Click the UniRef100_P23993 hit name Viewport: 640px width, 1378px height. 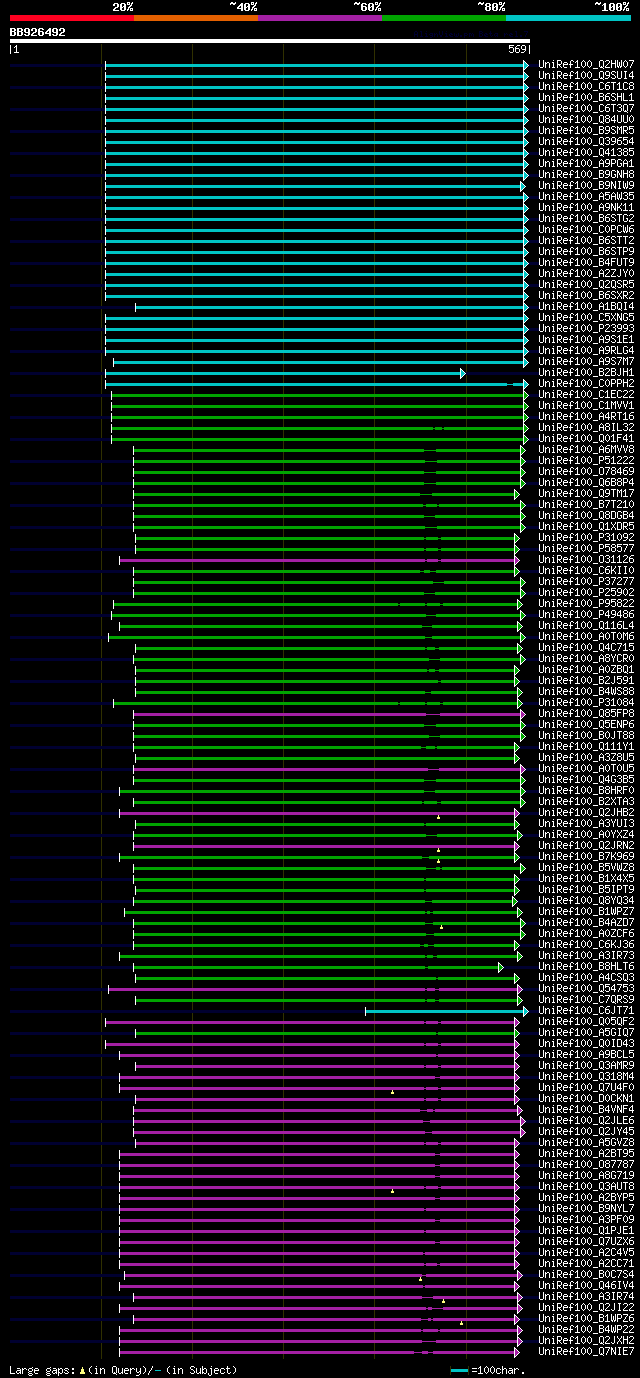coord(586,329)
